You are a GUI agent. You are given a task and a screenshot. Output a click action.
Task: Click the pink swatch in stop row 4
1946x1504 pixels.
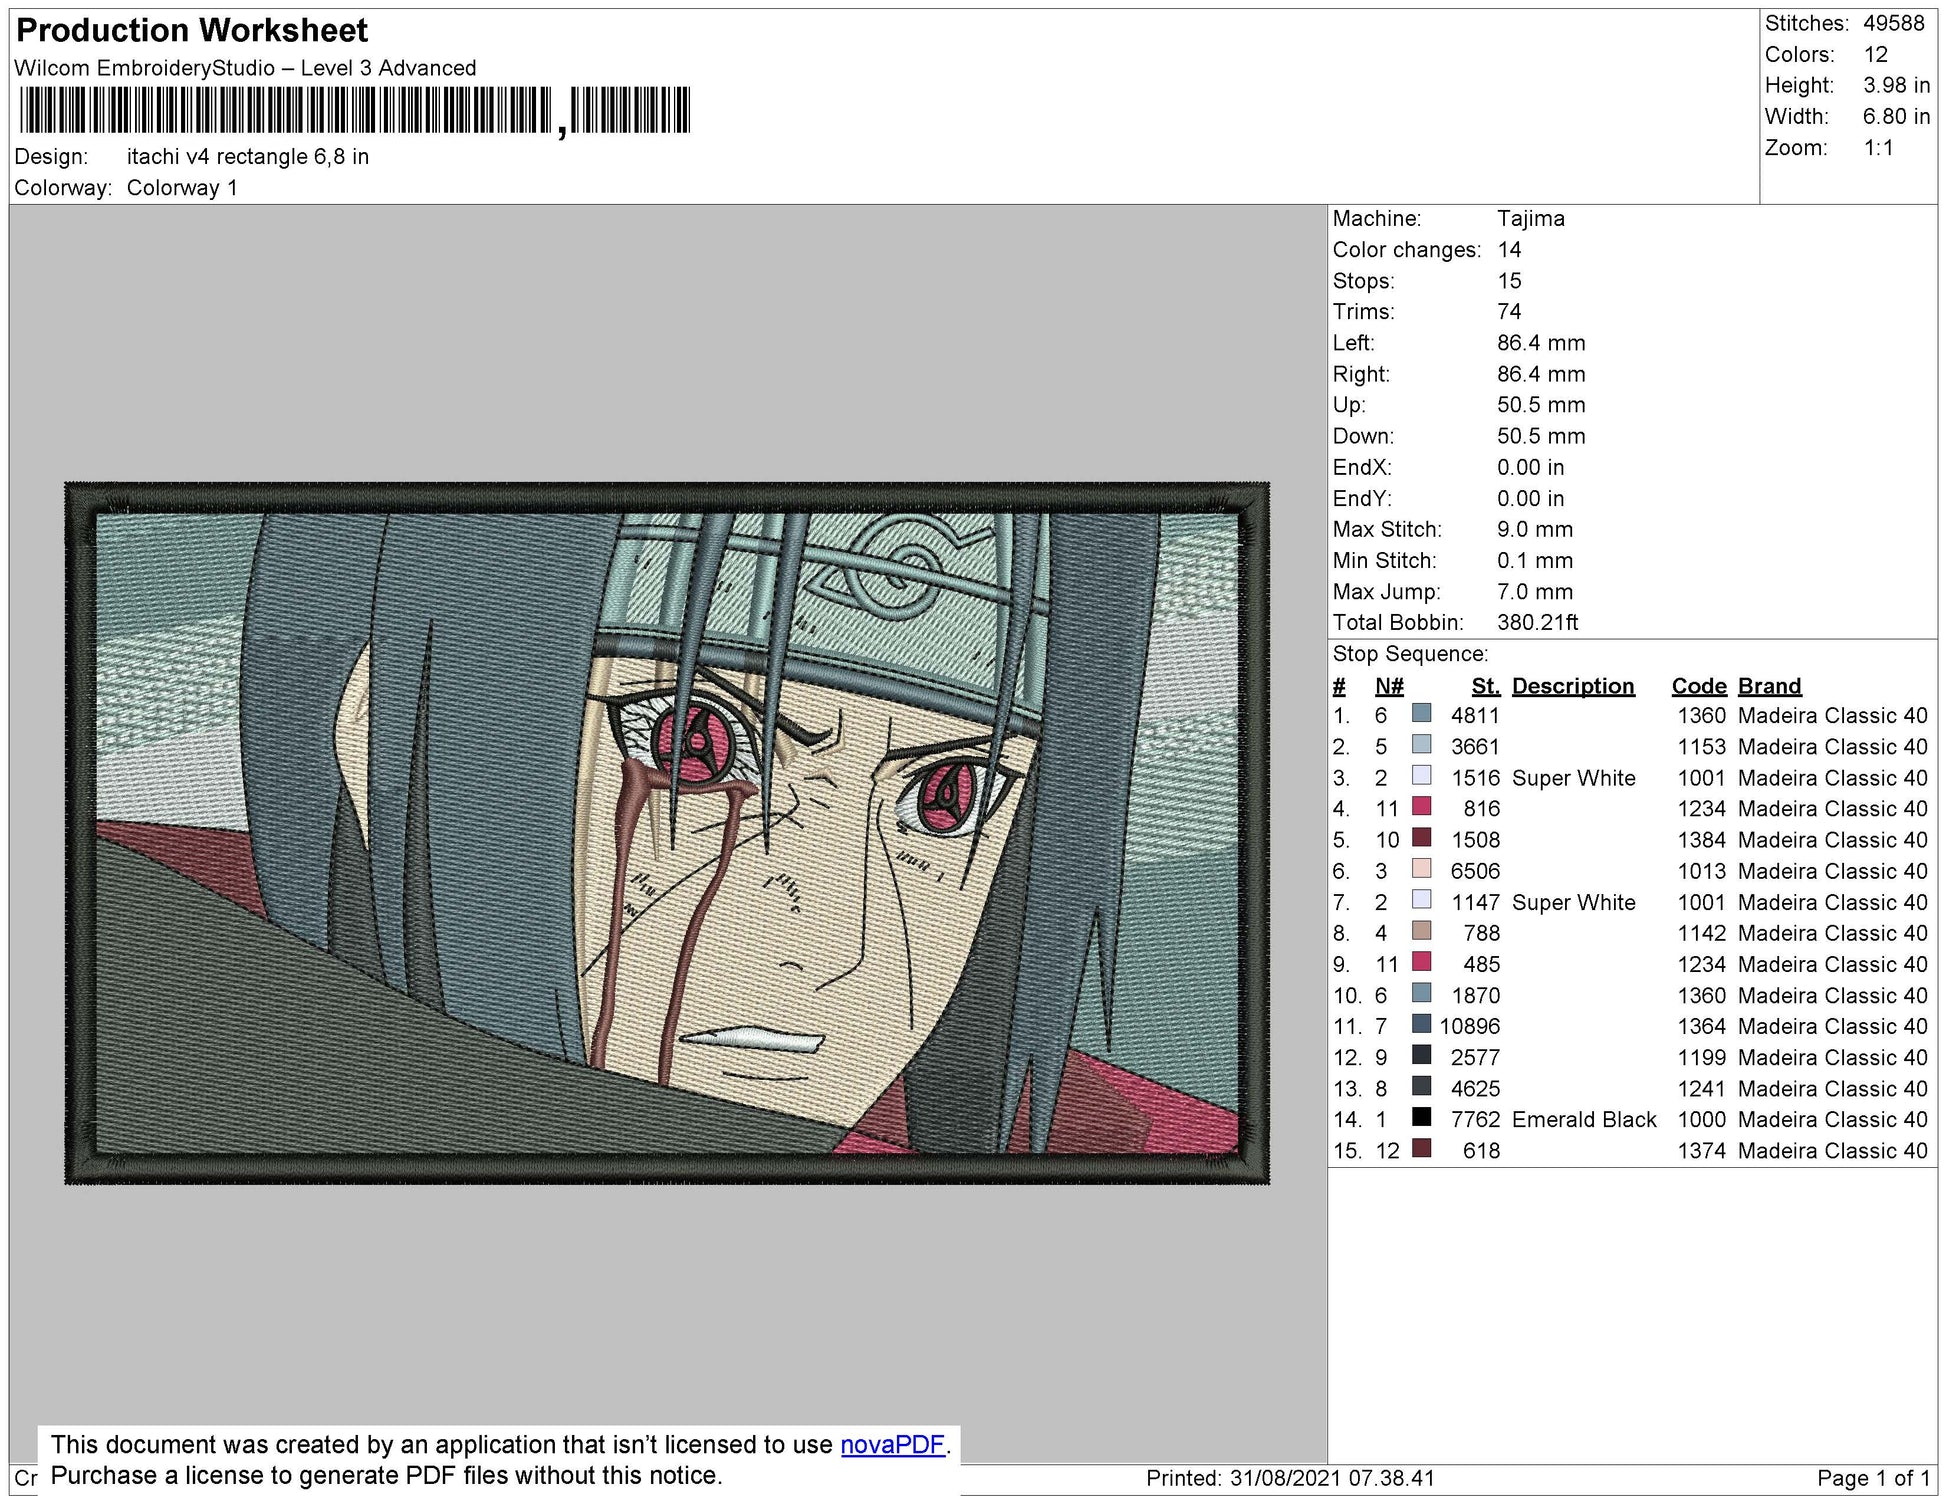[x=1421, y=806]
